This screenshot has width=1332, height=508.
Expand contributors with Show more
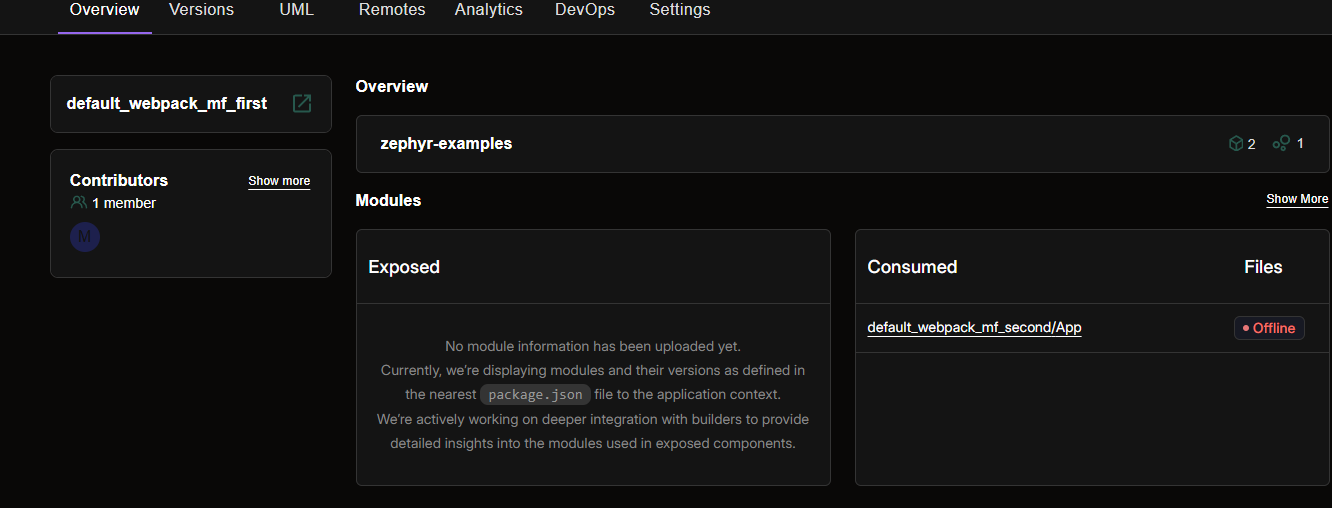tap(279, 181)
